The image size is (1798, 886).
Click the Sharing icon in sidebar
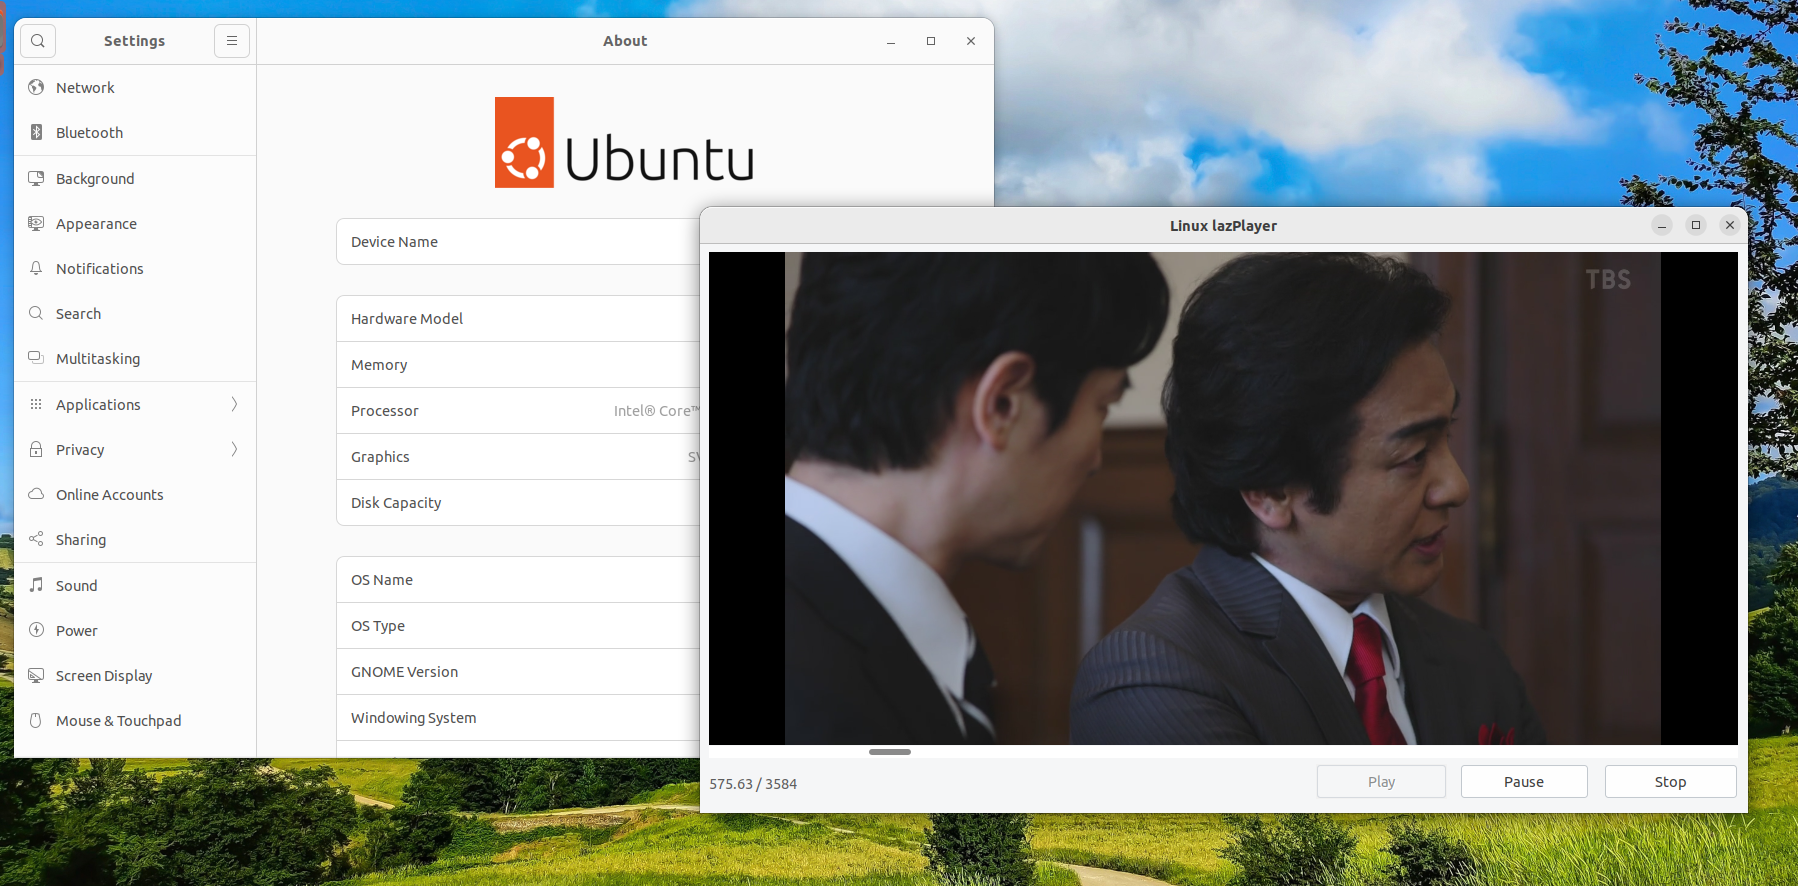(36, 539)
